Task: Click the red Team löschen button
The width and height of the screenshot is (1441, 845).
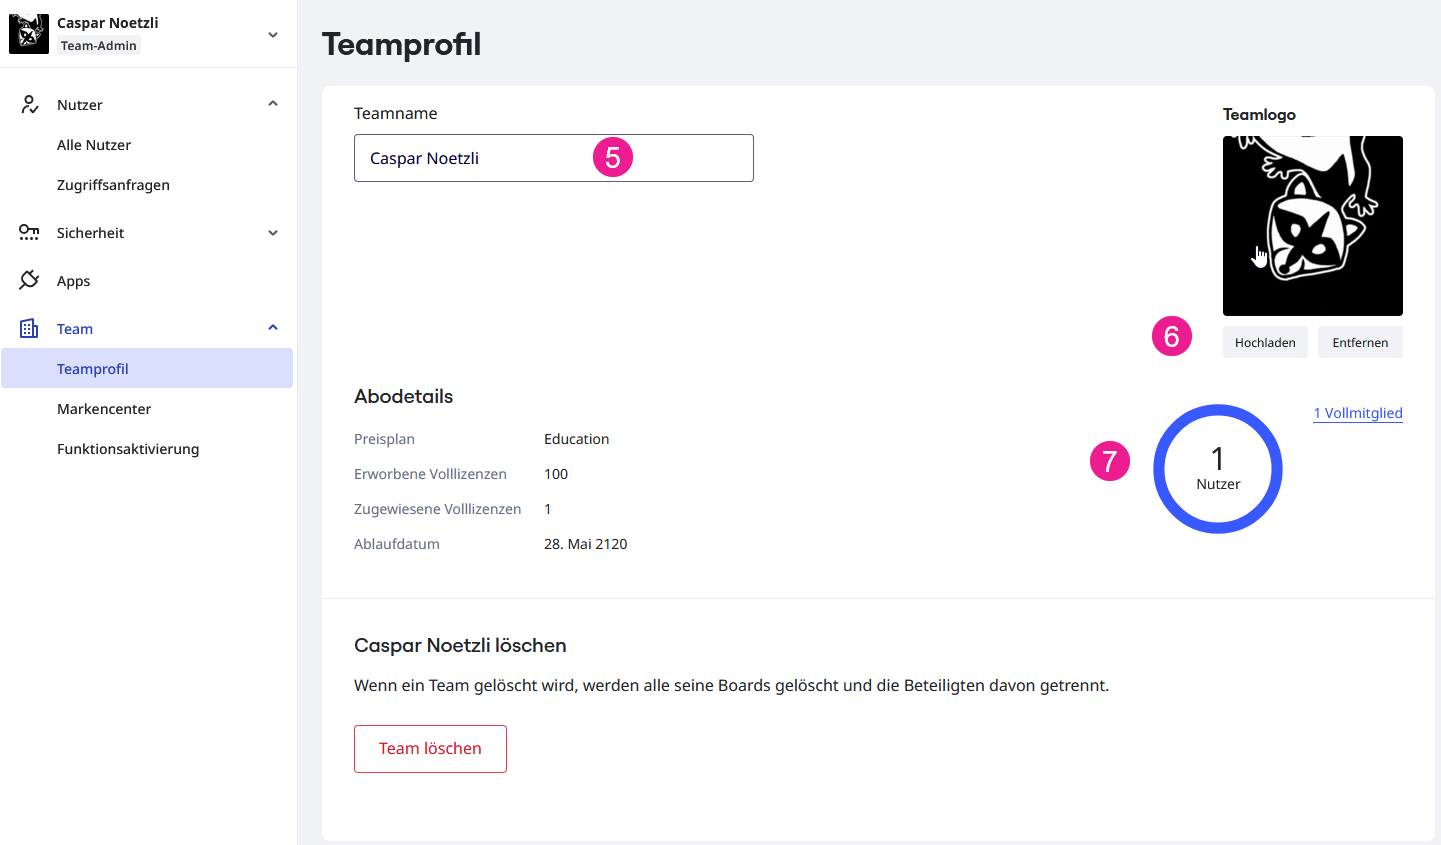Action: click(x=430, y=749)
